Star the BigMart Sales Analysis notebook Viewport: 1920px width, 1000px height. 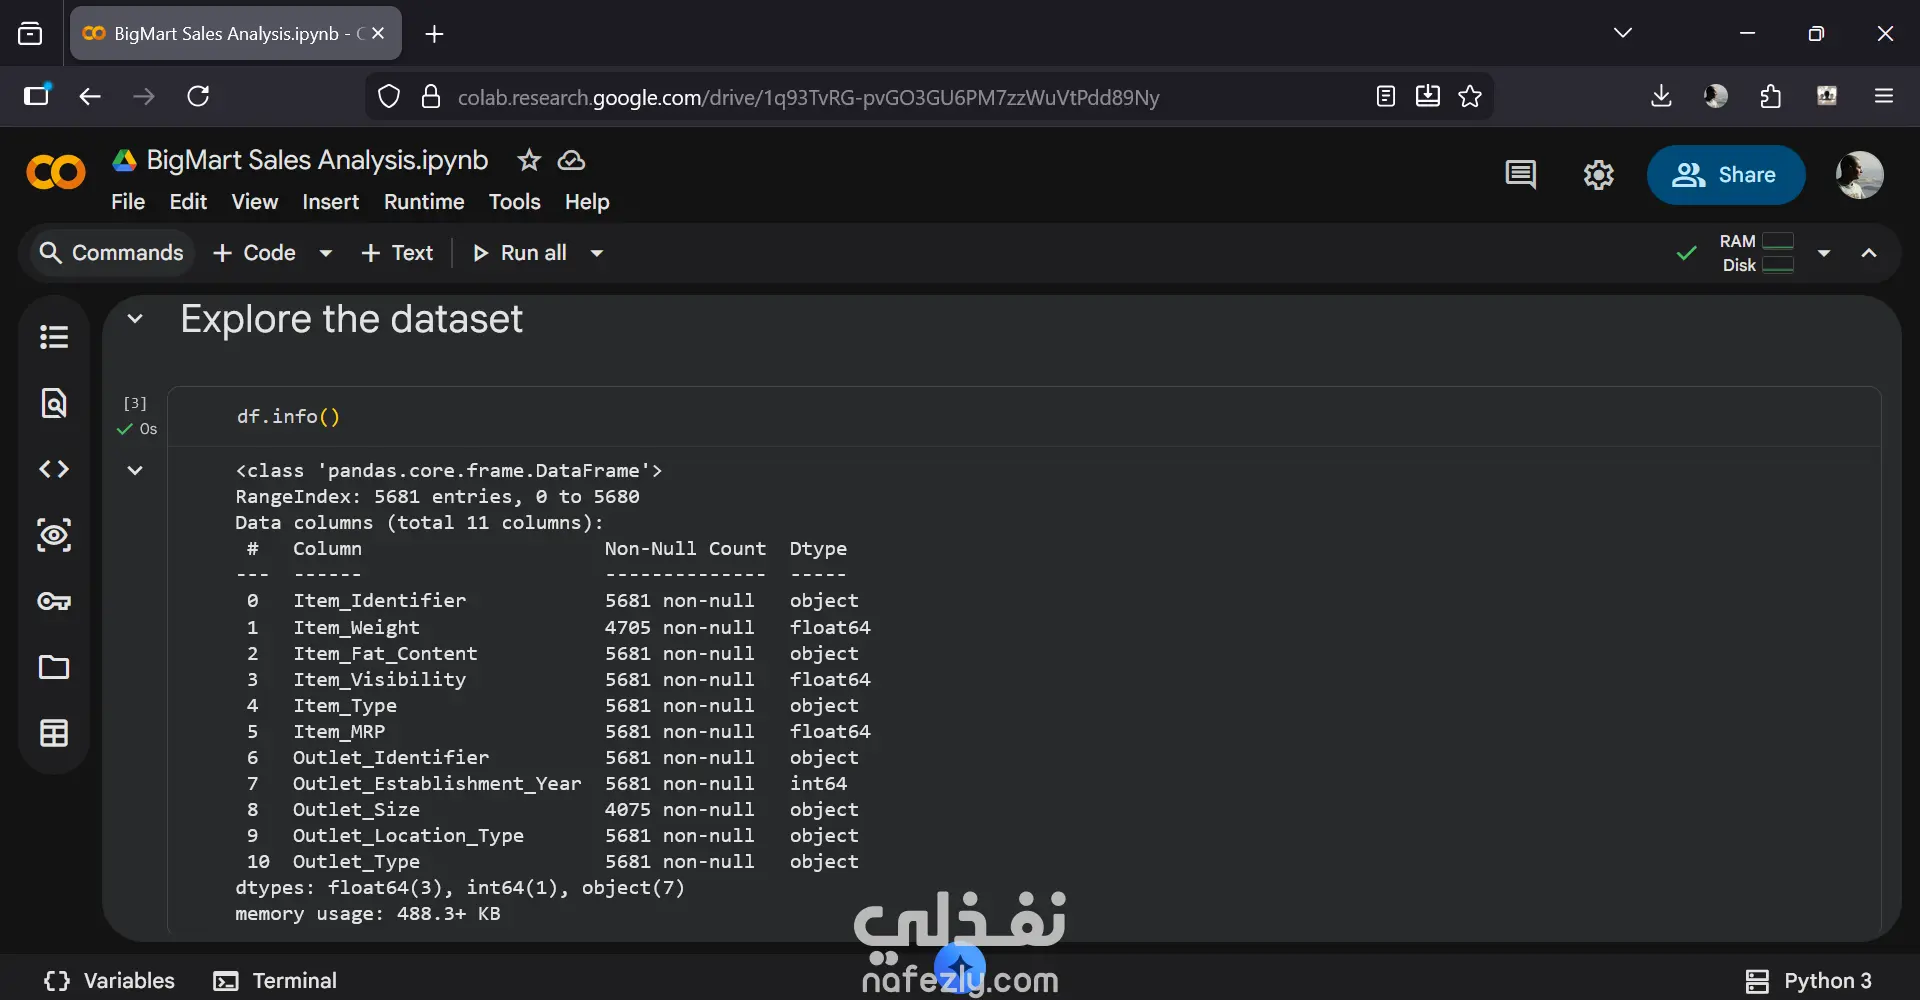tap(529, 160)
